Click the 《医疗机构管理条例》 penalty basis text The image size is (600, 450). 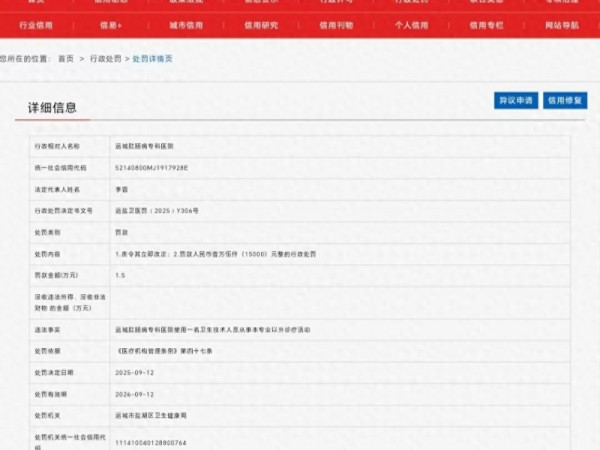pos(160,350)
